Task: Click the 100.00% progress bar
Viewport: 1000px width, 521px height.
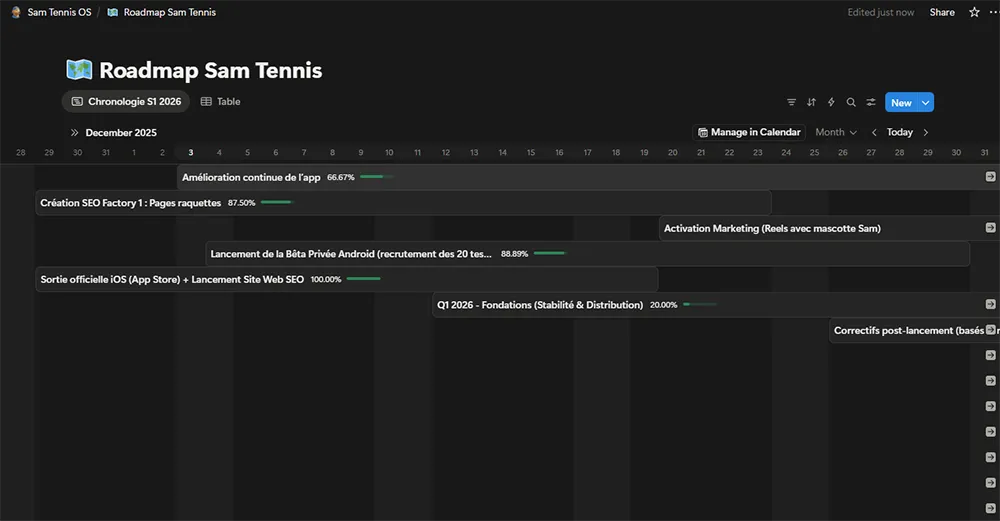Action: click(364, 279)
